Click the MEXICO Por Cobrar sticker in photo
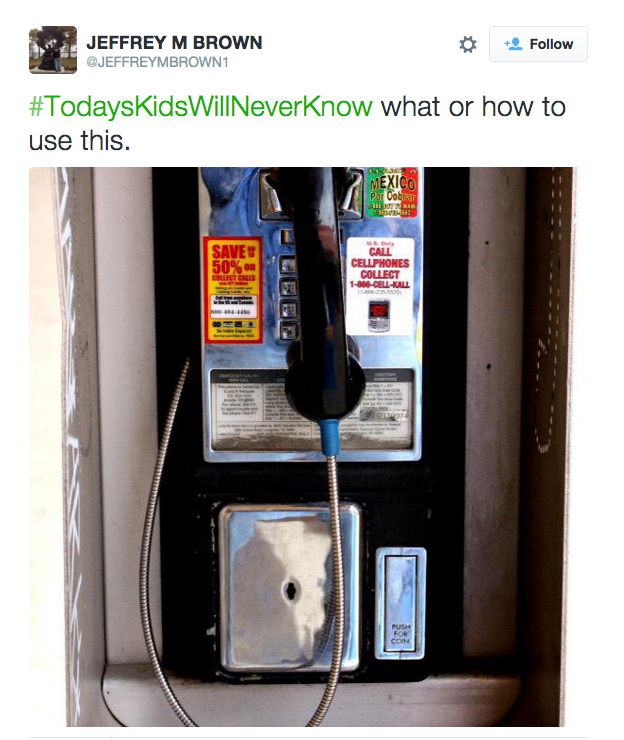The width and height of the screenshot is (624, 740). pos(392,193)
